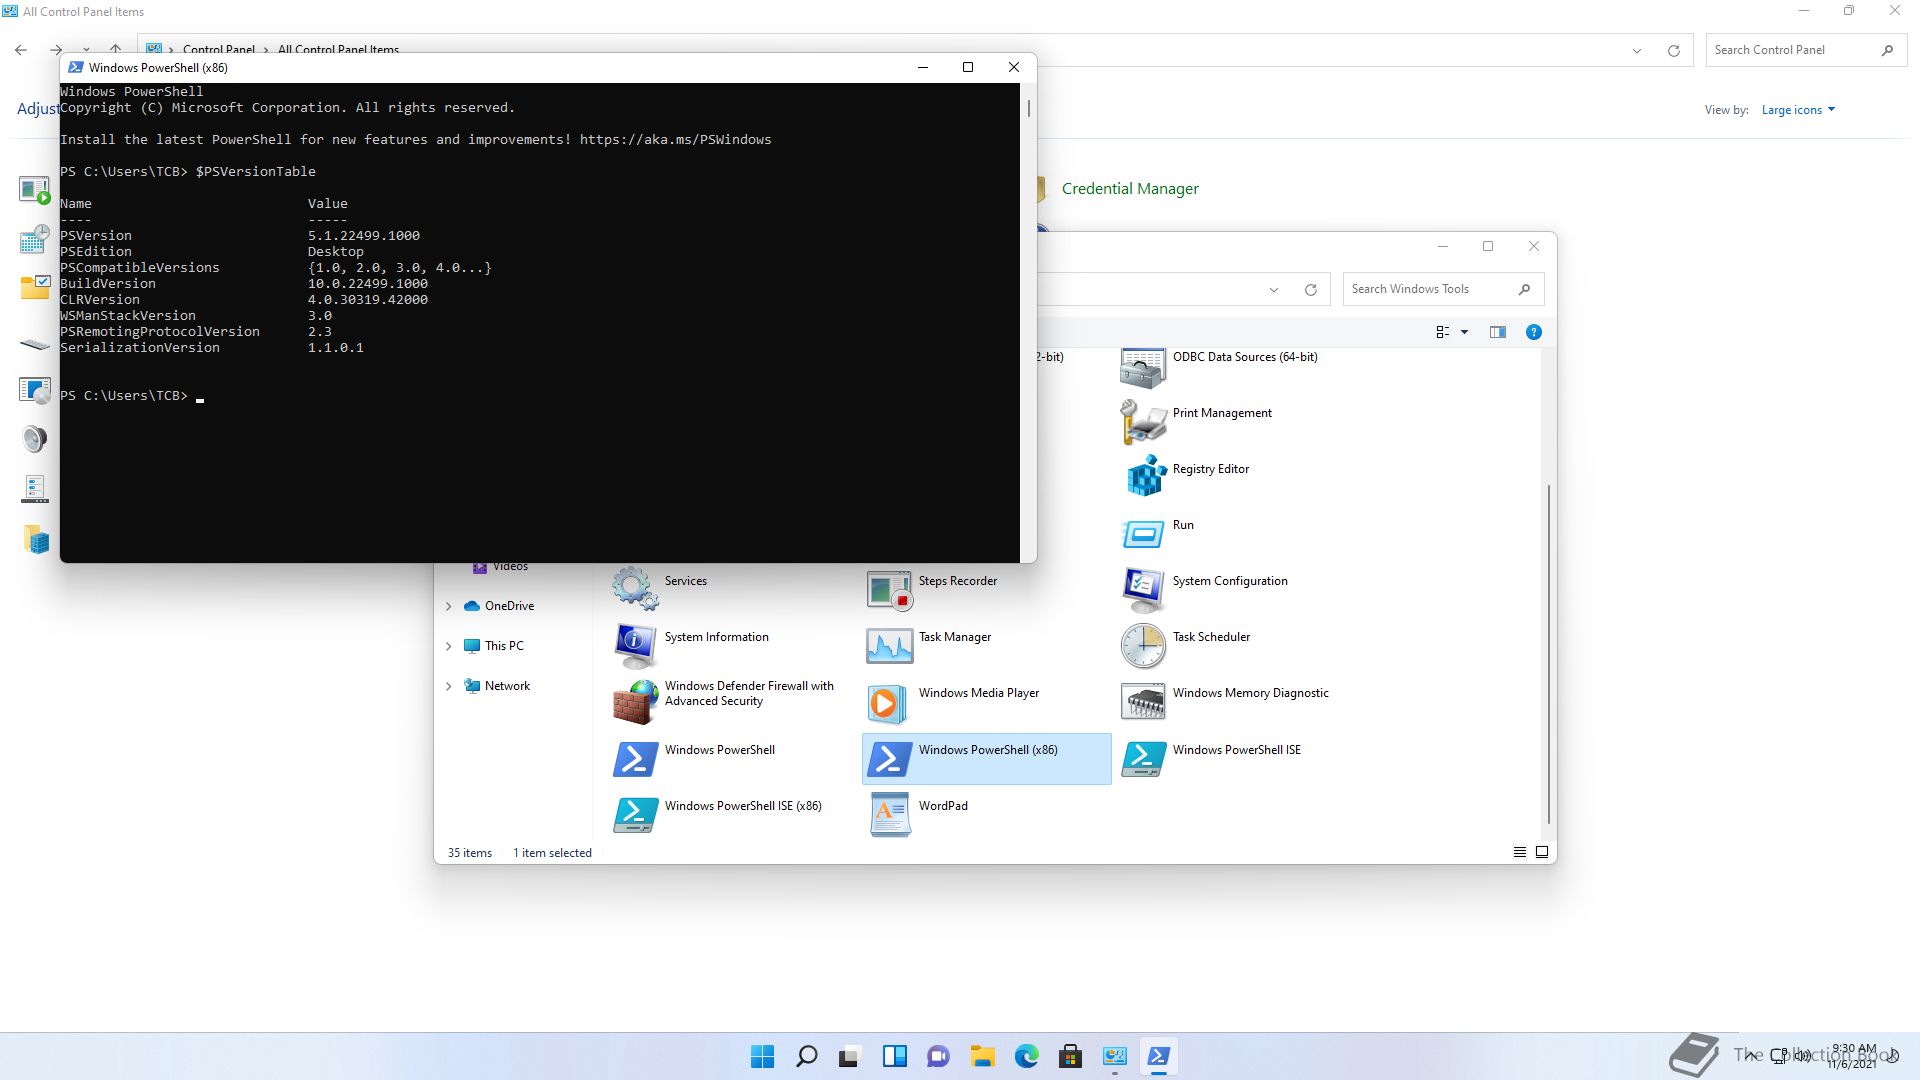The image size is (1920, 1080).
Task: Switch to details view in Windows Tools status bar
Action: point(1519,852)
